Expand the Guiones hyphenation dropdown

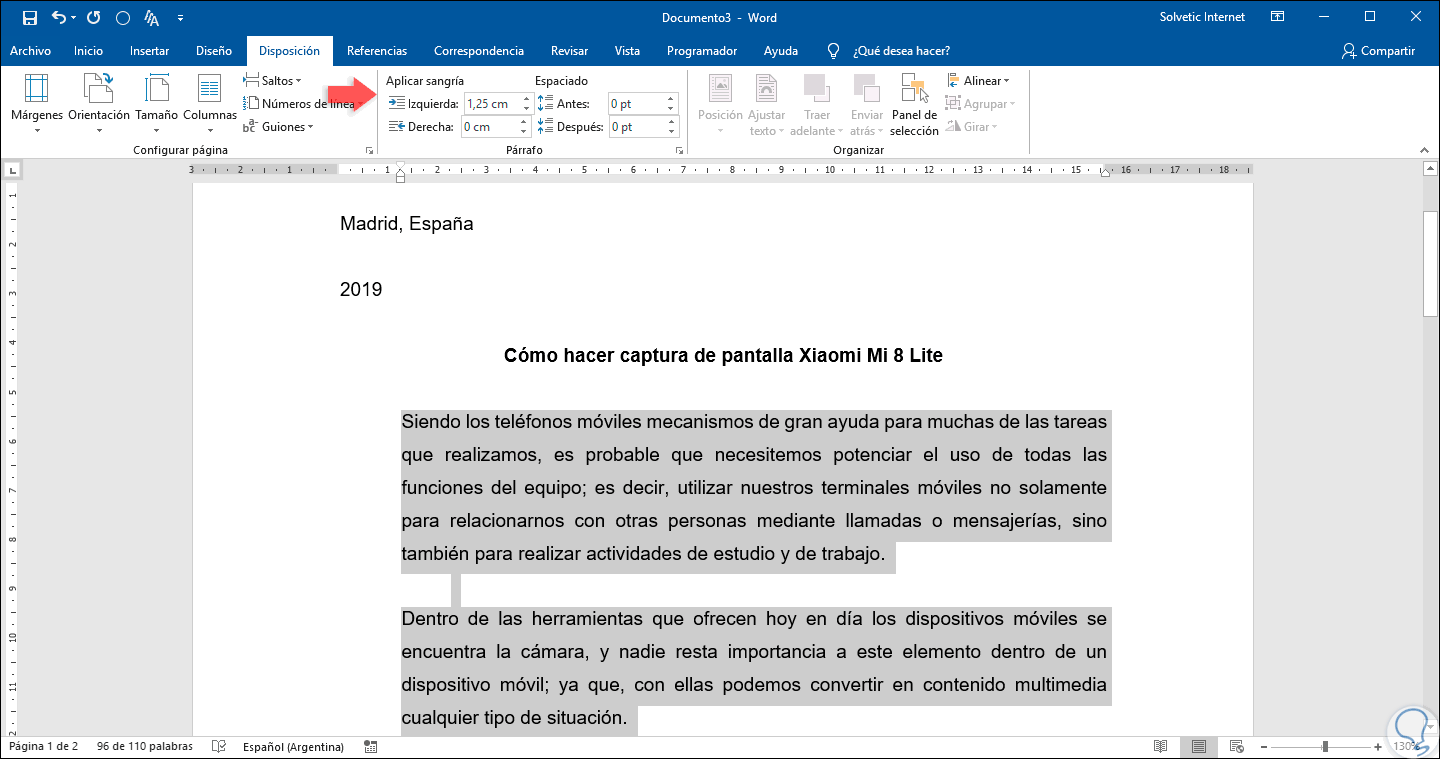tap(279, 127)
